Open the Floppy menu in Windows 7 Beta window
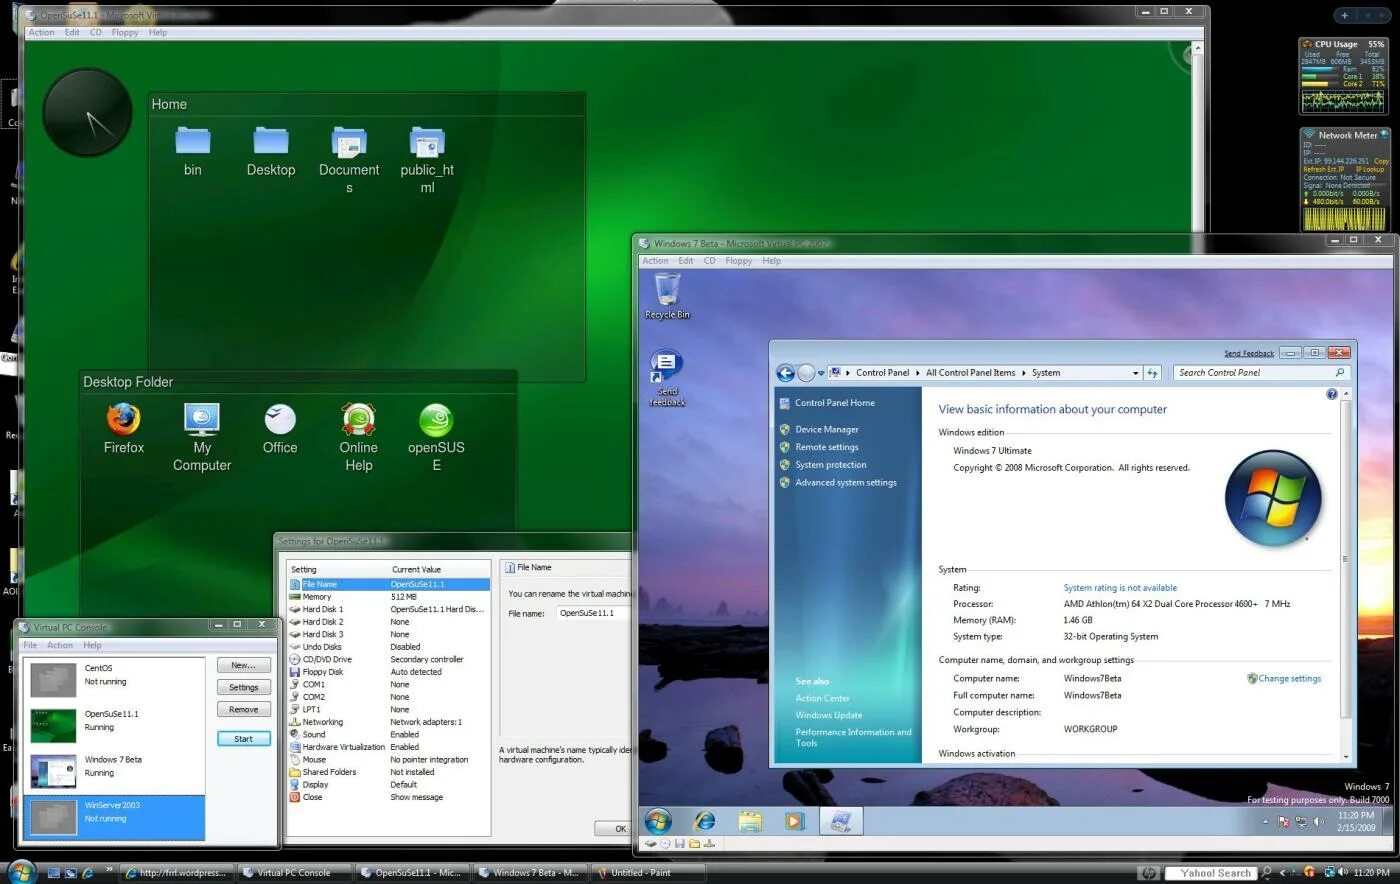This screenshot has width=1400, height=884. point(739,261)
